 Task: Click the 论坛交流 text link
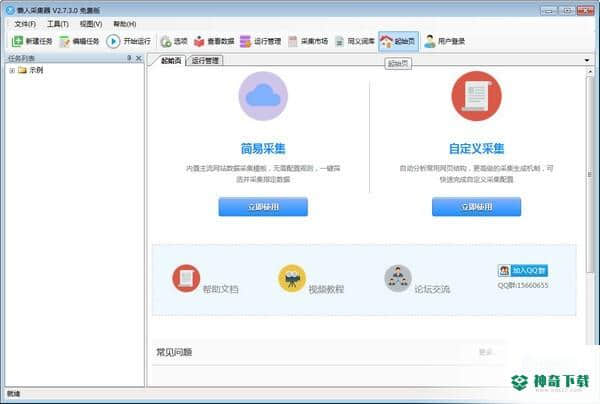432,289
